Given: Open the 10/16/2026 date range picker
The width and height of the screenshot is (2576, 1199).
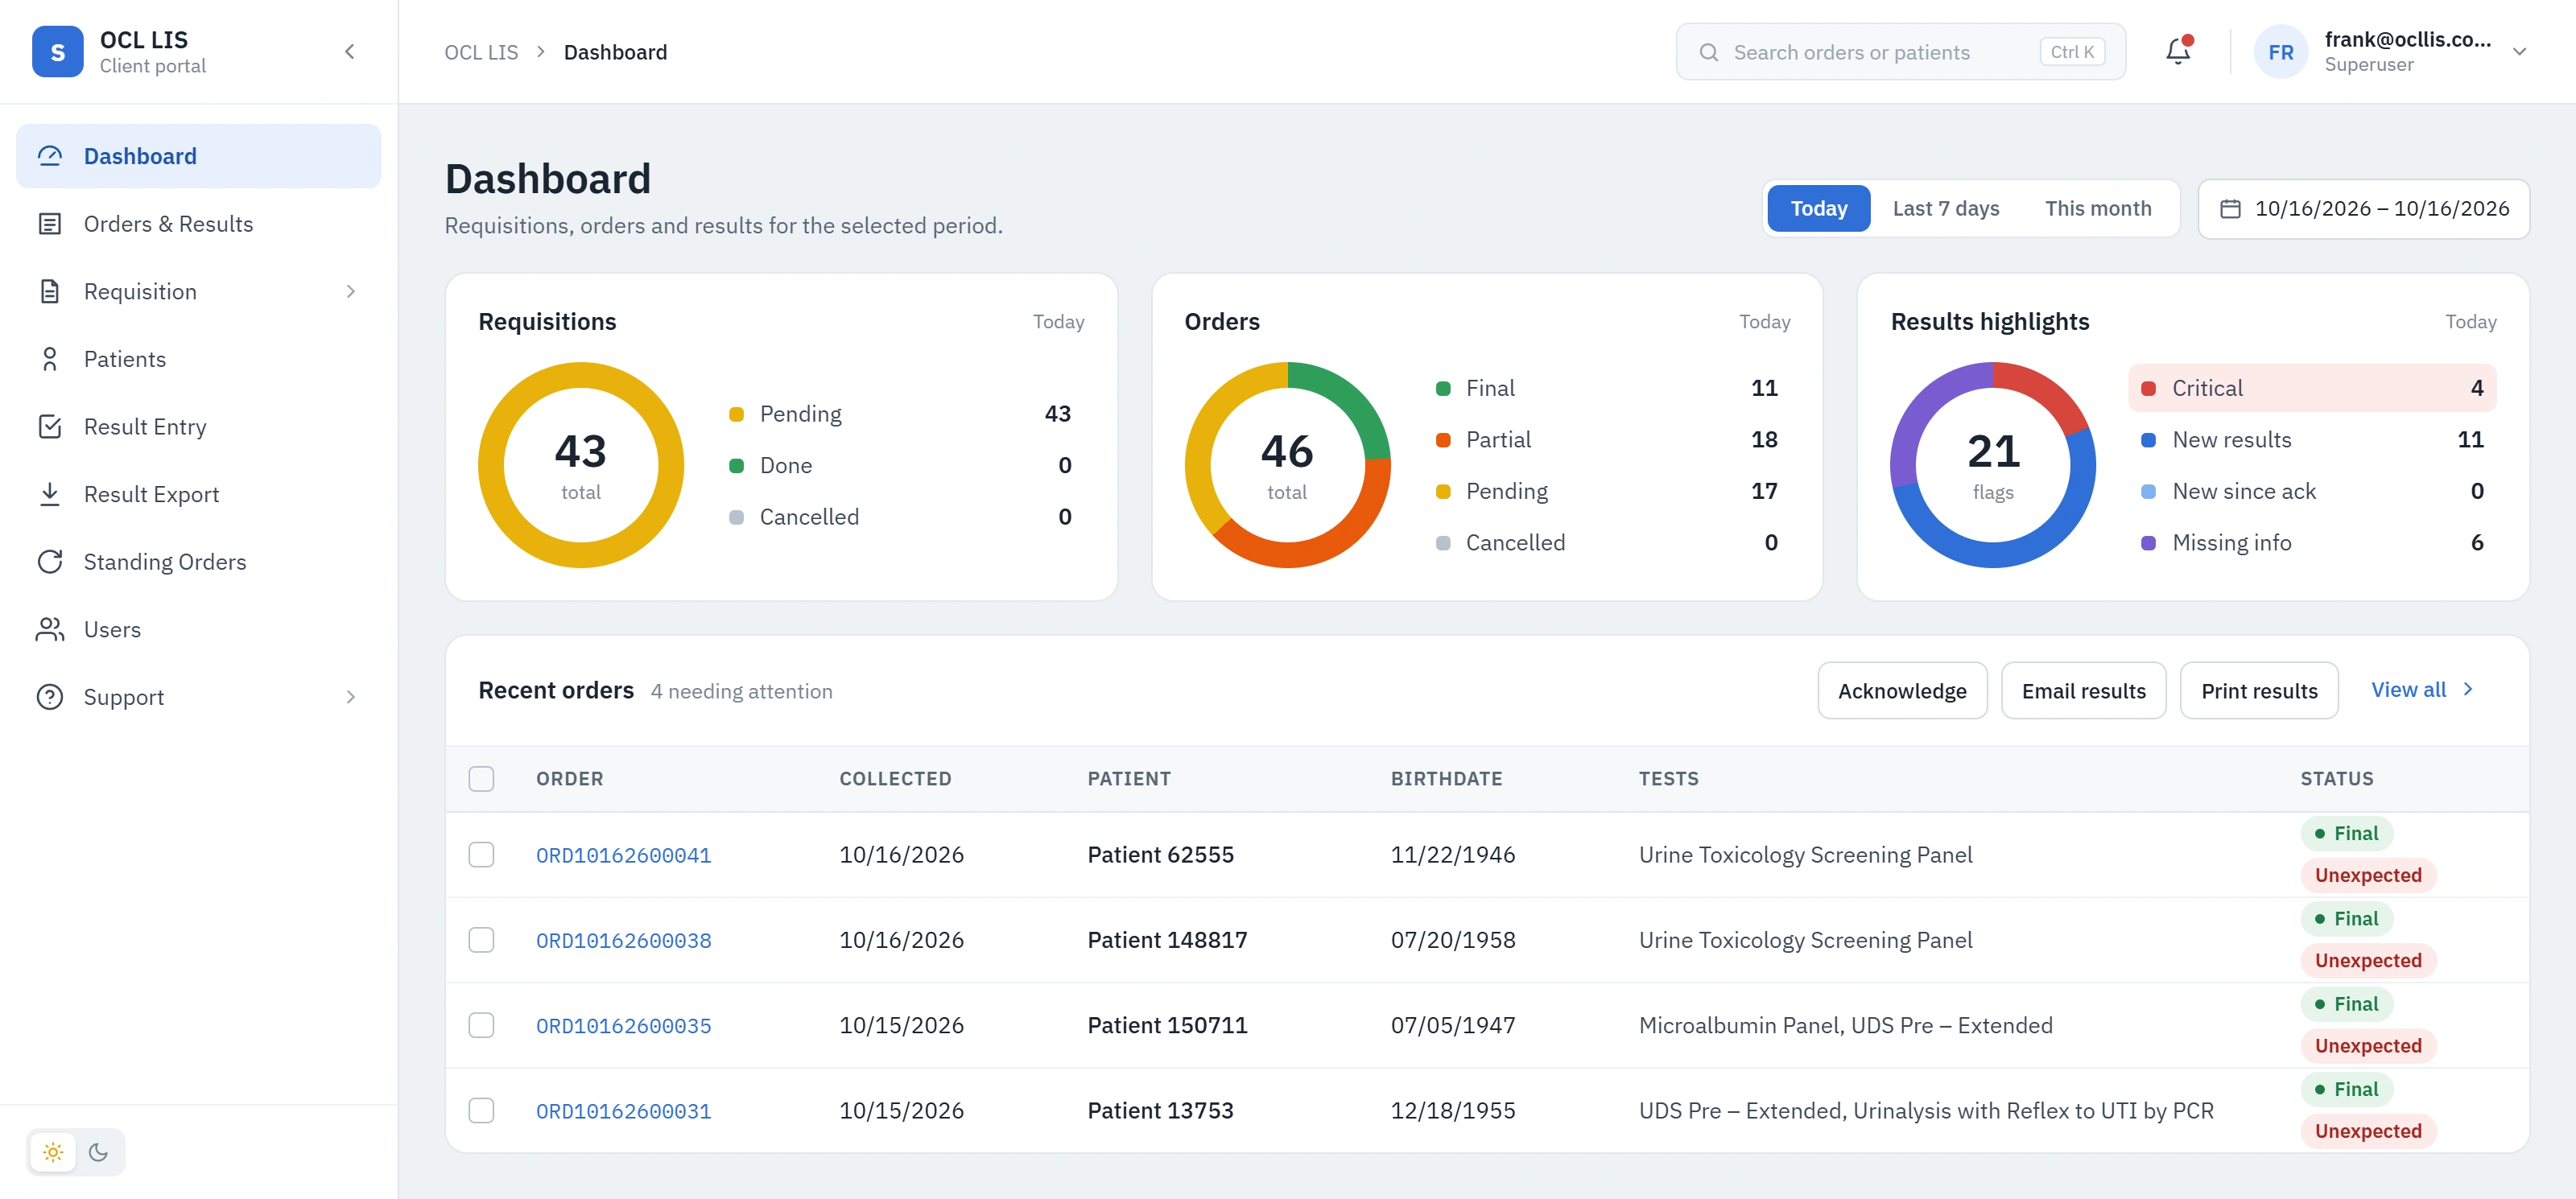Looking at the screenshot, I should (x=2363, y=209).
